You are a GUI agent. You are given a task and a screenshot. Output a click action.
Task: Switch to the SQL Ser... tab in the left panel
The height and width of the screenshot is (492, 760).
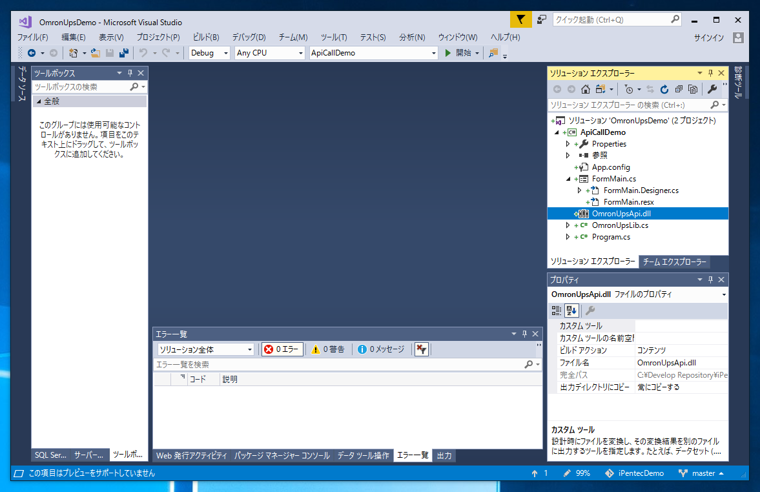[50, 455]
